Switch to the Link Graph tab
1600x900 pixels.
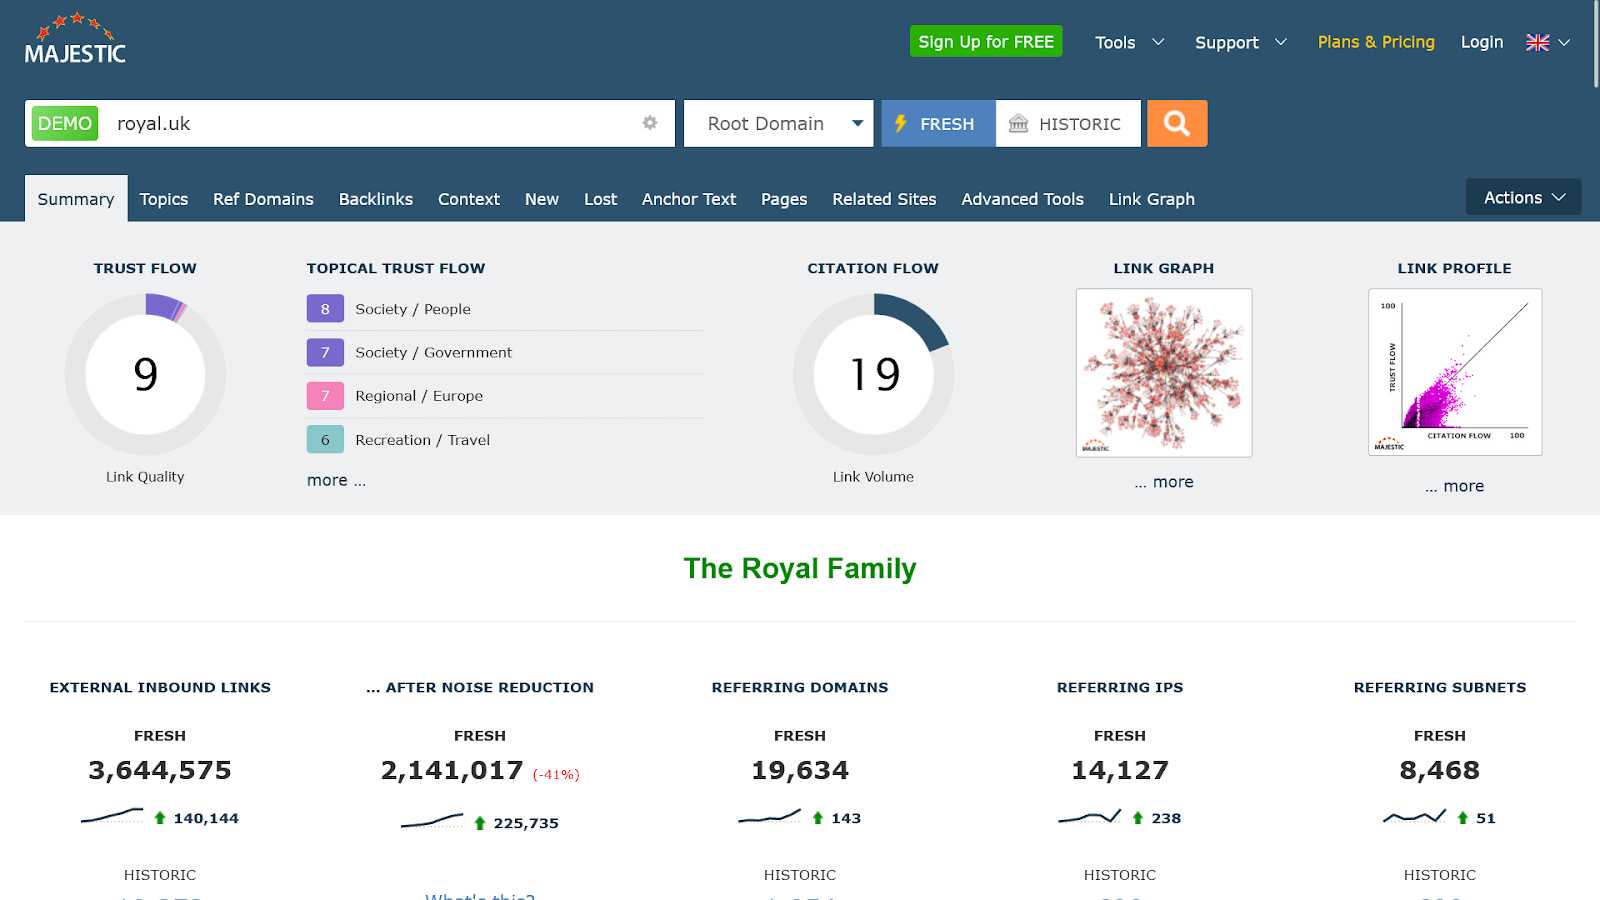[1152, 199]
